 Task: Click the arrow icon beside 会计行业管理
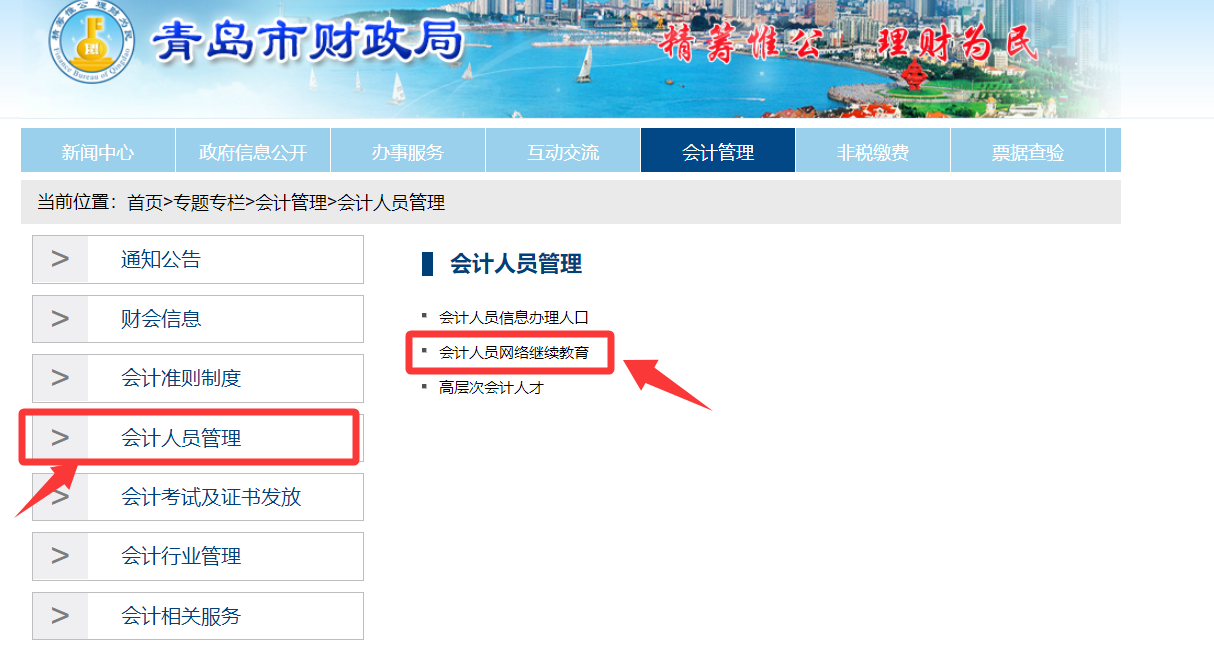coord(60,556)
